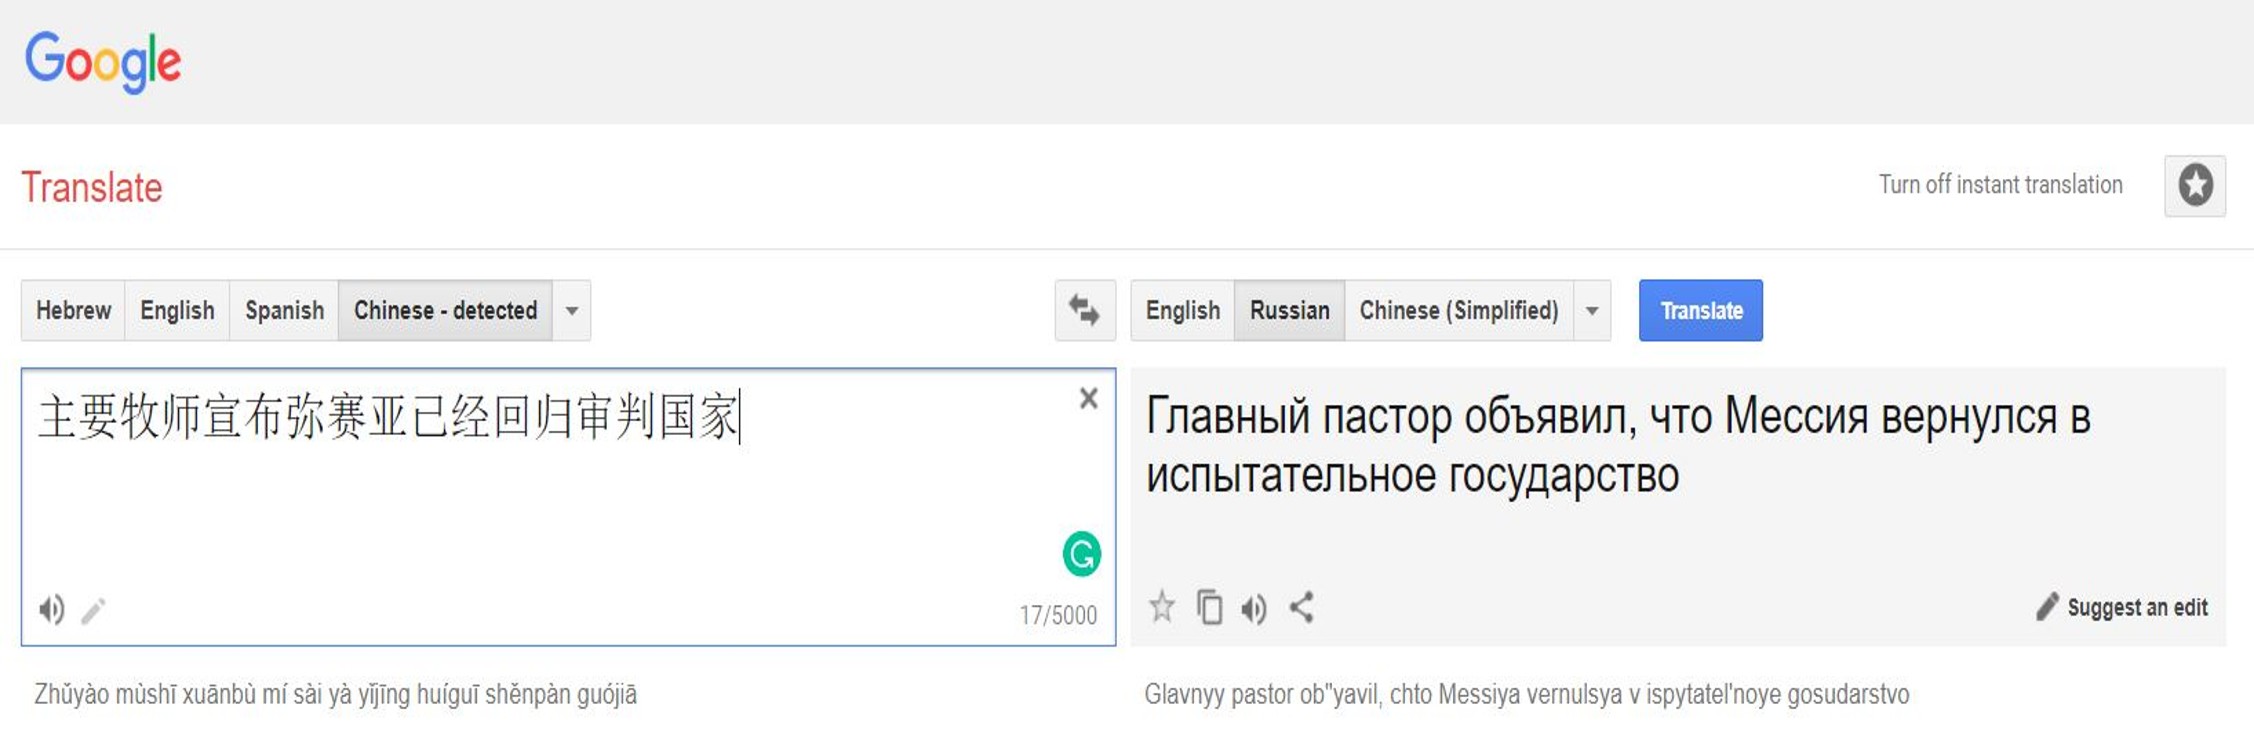Swap source and target languages

[x=1085, y=310]
